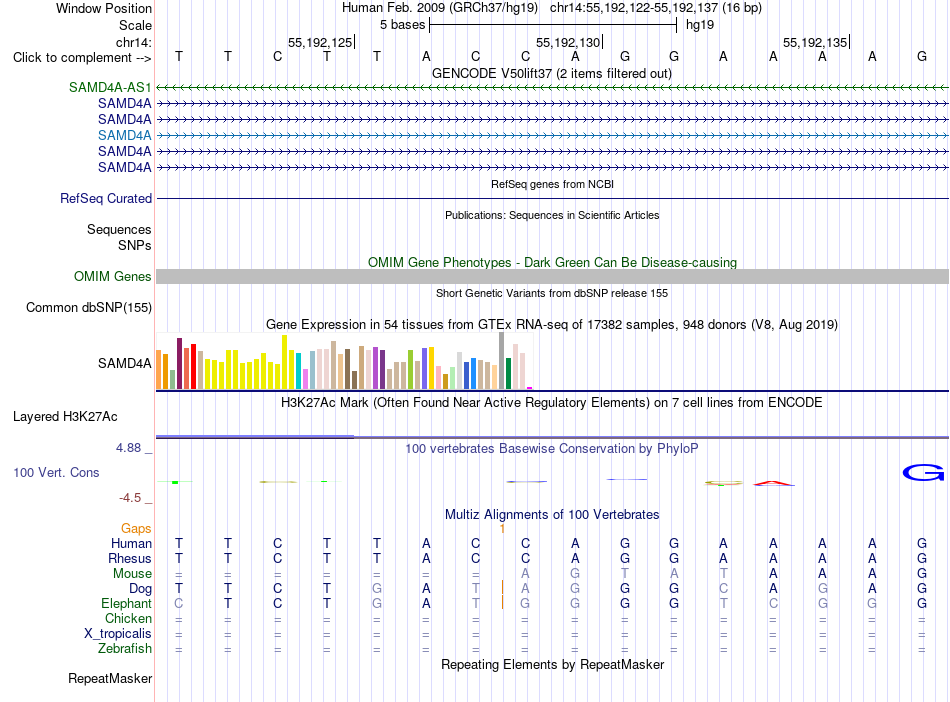
Task: Click the orange Gaps row label
Action: [136, 528]
